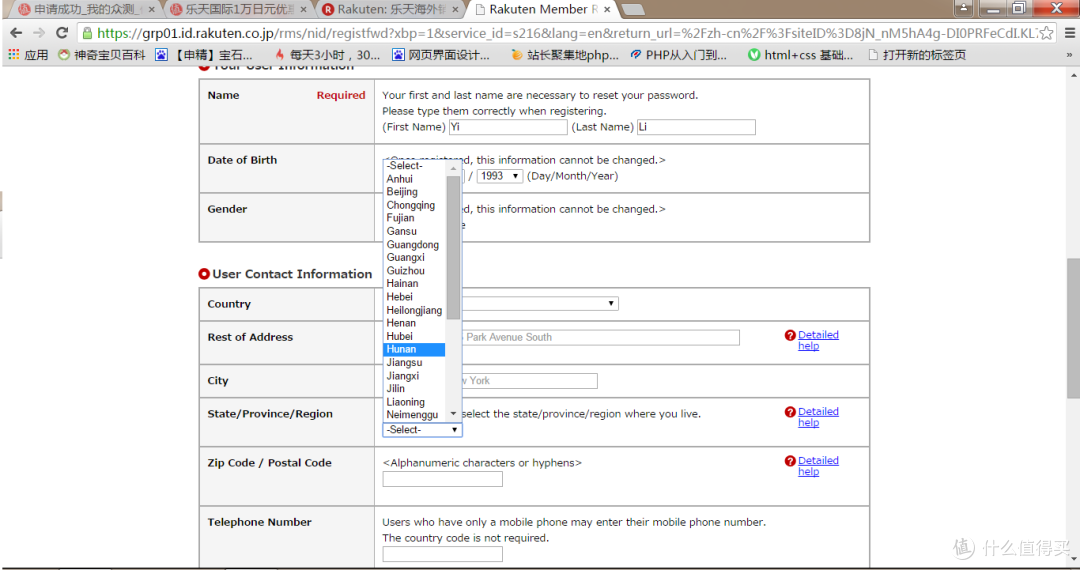Open Detailed help link for Rest of Address
Viewport: 1080px width, 570px height.
coord(818,340)
